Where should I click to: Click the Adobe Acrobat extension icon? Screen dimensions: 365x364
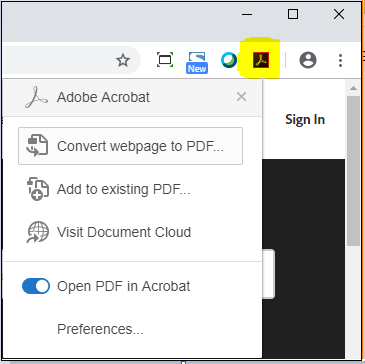coord(261,60)
